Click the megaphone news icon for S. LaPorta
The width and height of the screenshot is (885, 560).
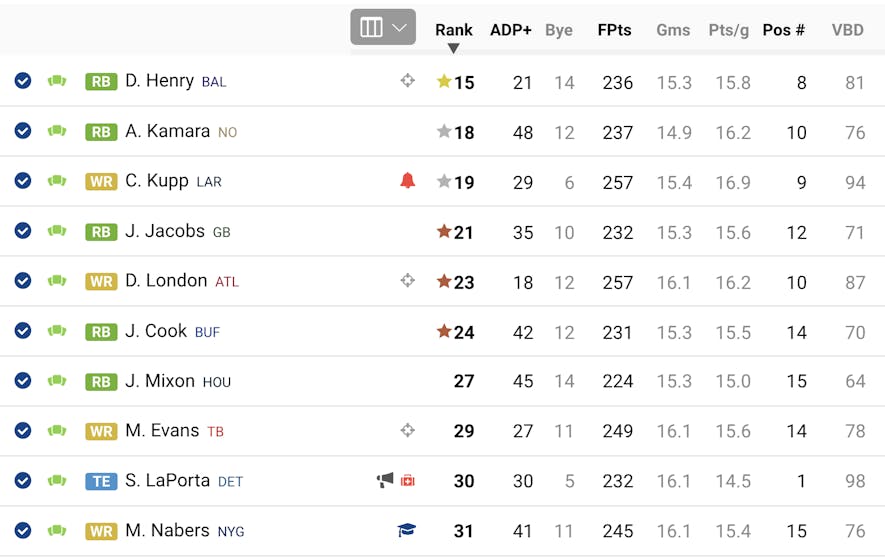(x=385, y=480)
